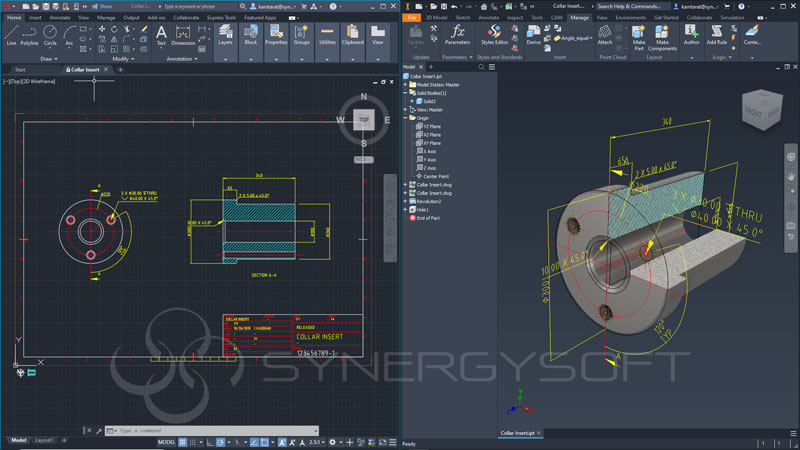Click the Dimension annotation tool
The width and height of the screenshot is (800, 450).
coord(182,34)
